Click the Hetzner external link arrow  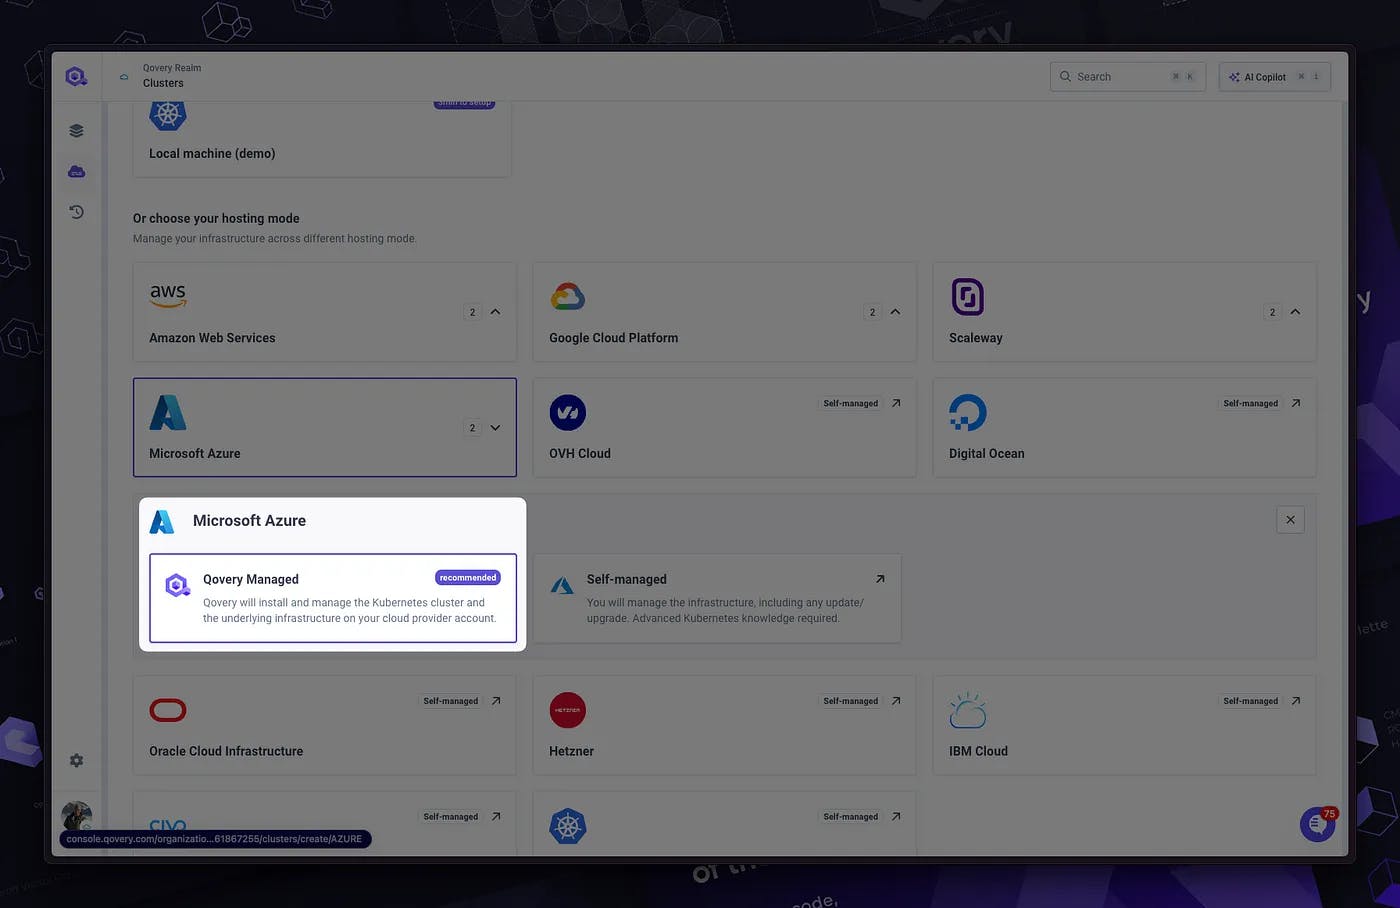[x=896, y=701]
